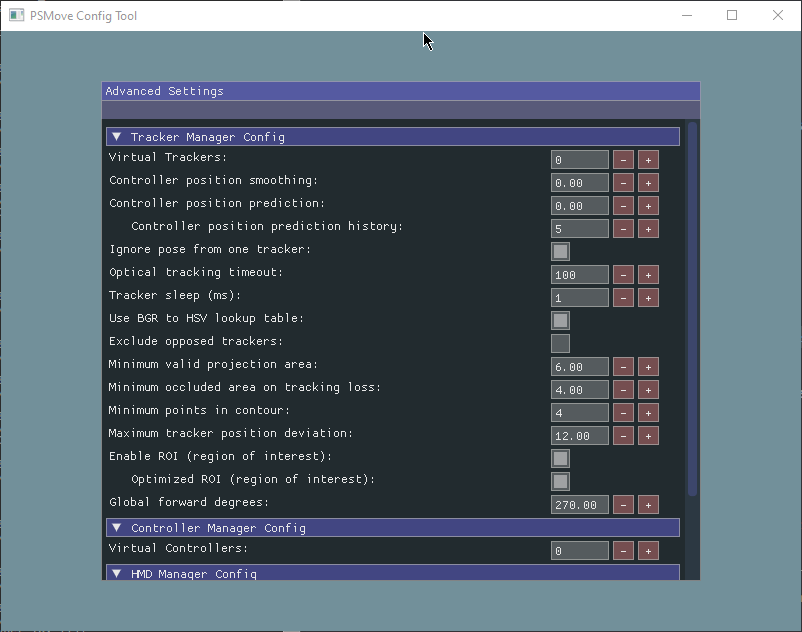Viewport: 802px width, 632px height.
Task: Increase Tracker sleep (ms) value
Action: pos(648,298)
